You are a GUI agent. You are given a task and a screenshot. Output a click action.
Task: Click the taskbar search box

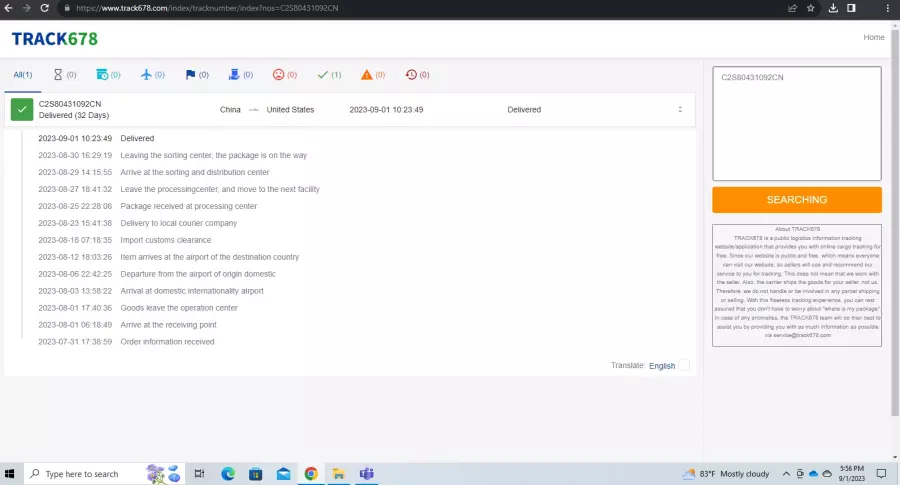tap(104, 474)
